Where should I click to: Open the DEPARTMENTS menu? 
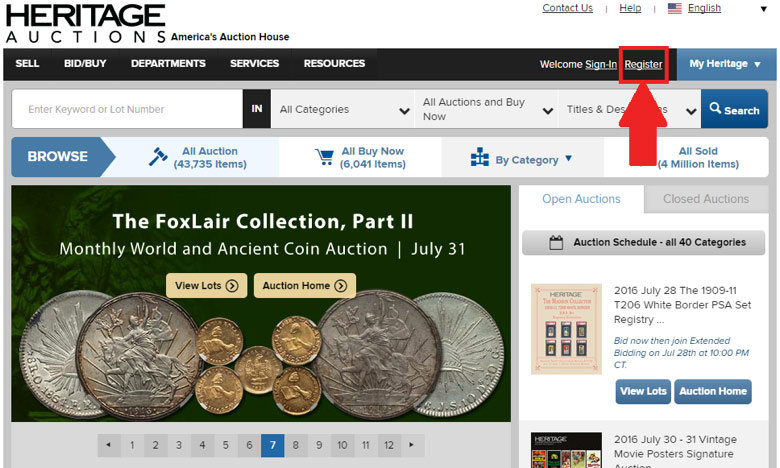point(168,64)
